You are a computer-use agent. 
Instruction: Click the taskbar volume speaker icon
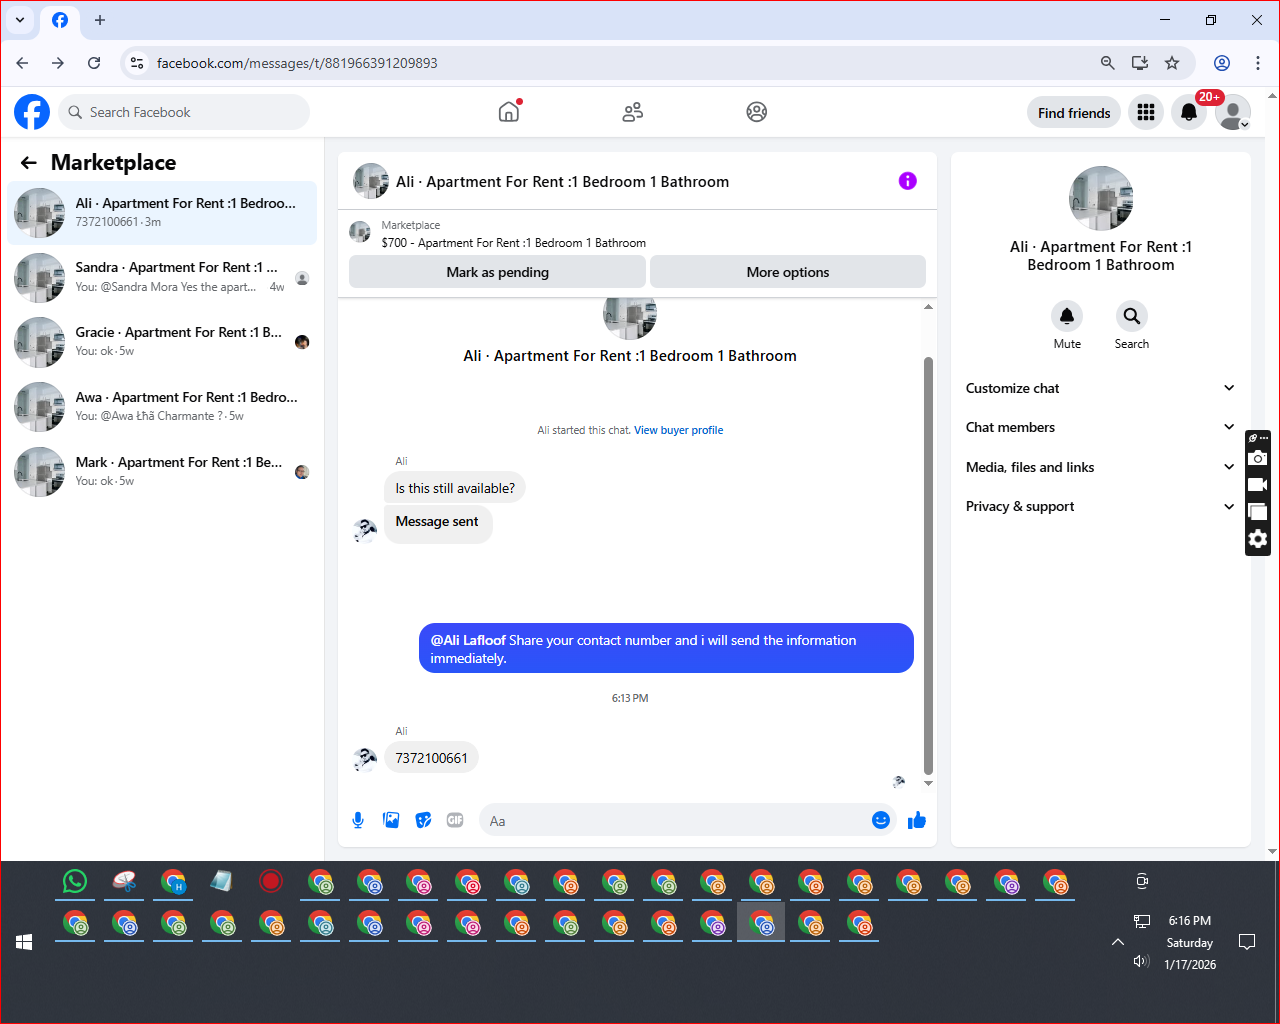click(x=1141, y=961)
